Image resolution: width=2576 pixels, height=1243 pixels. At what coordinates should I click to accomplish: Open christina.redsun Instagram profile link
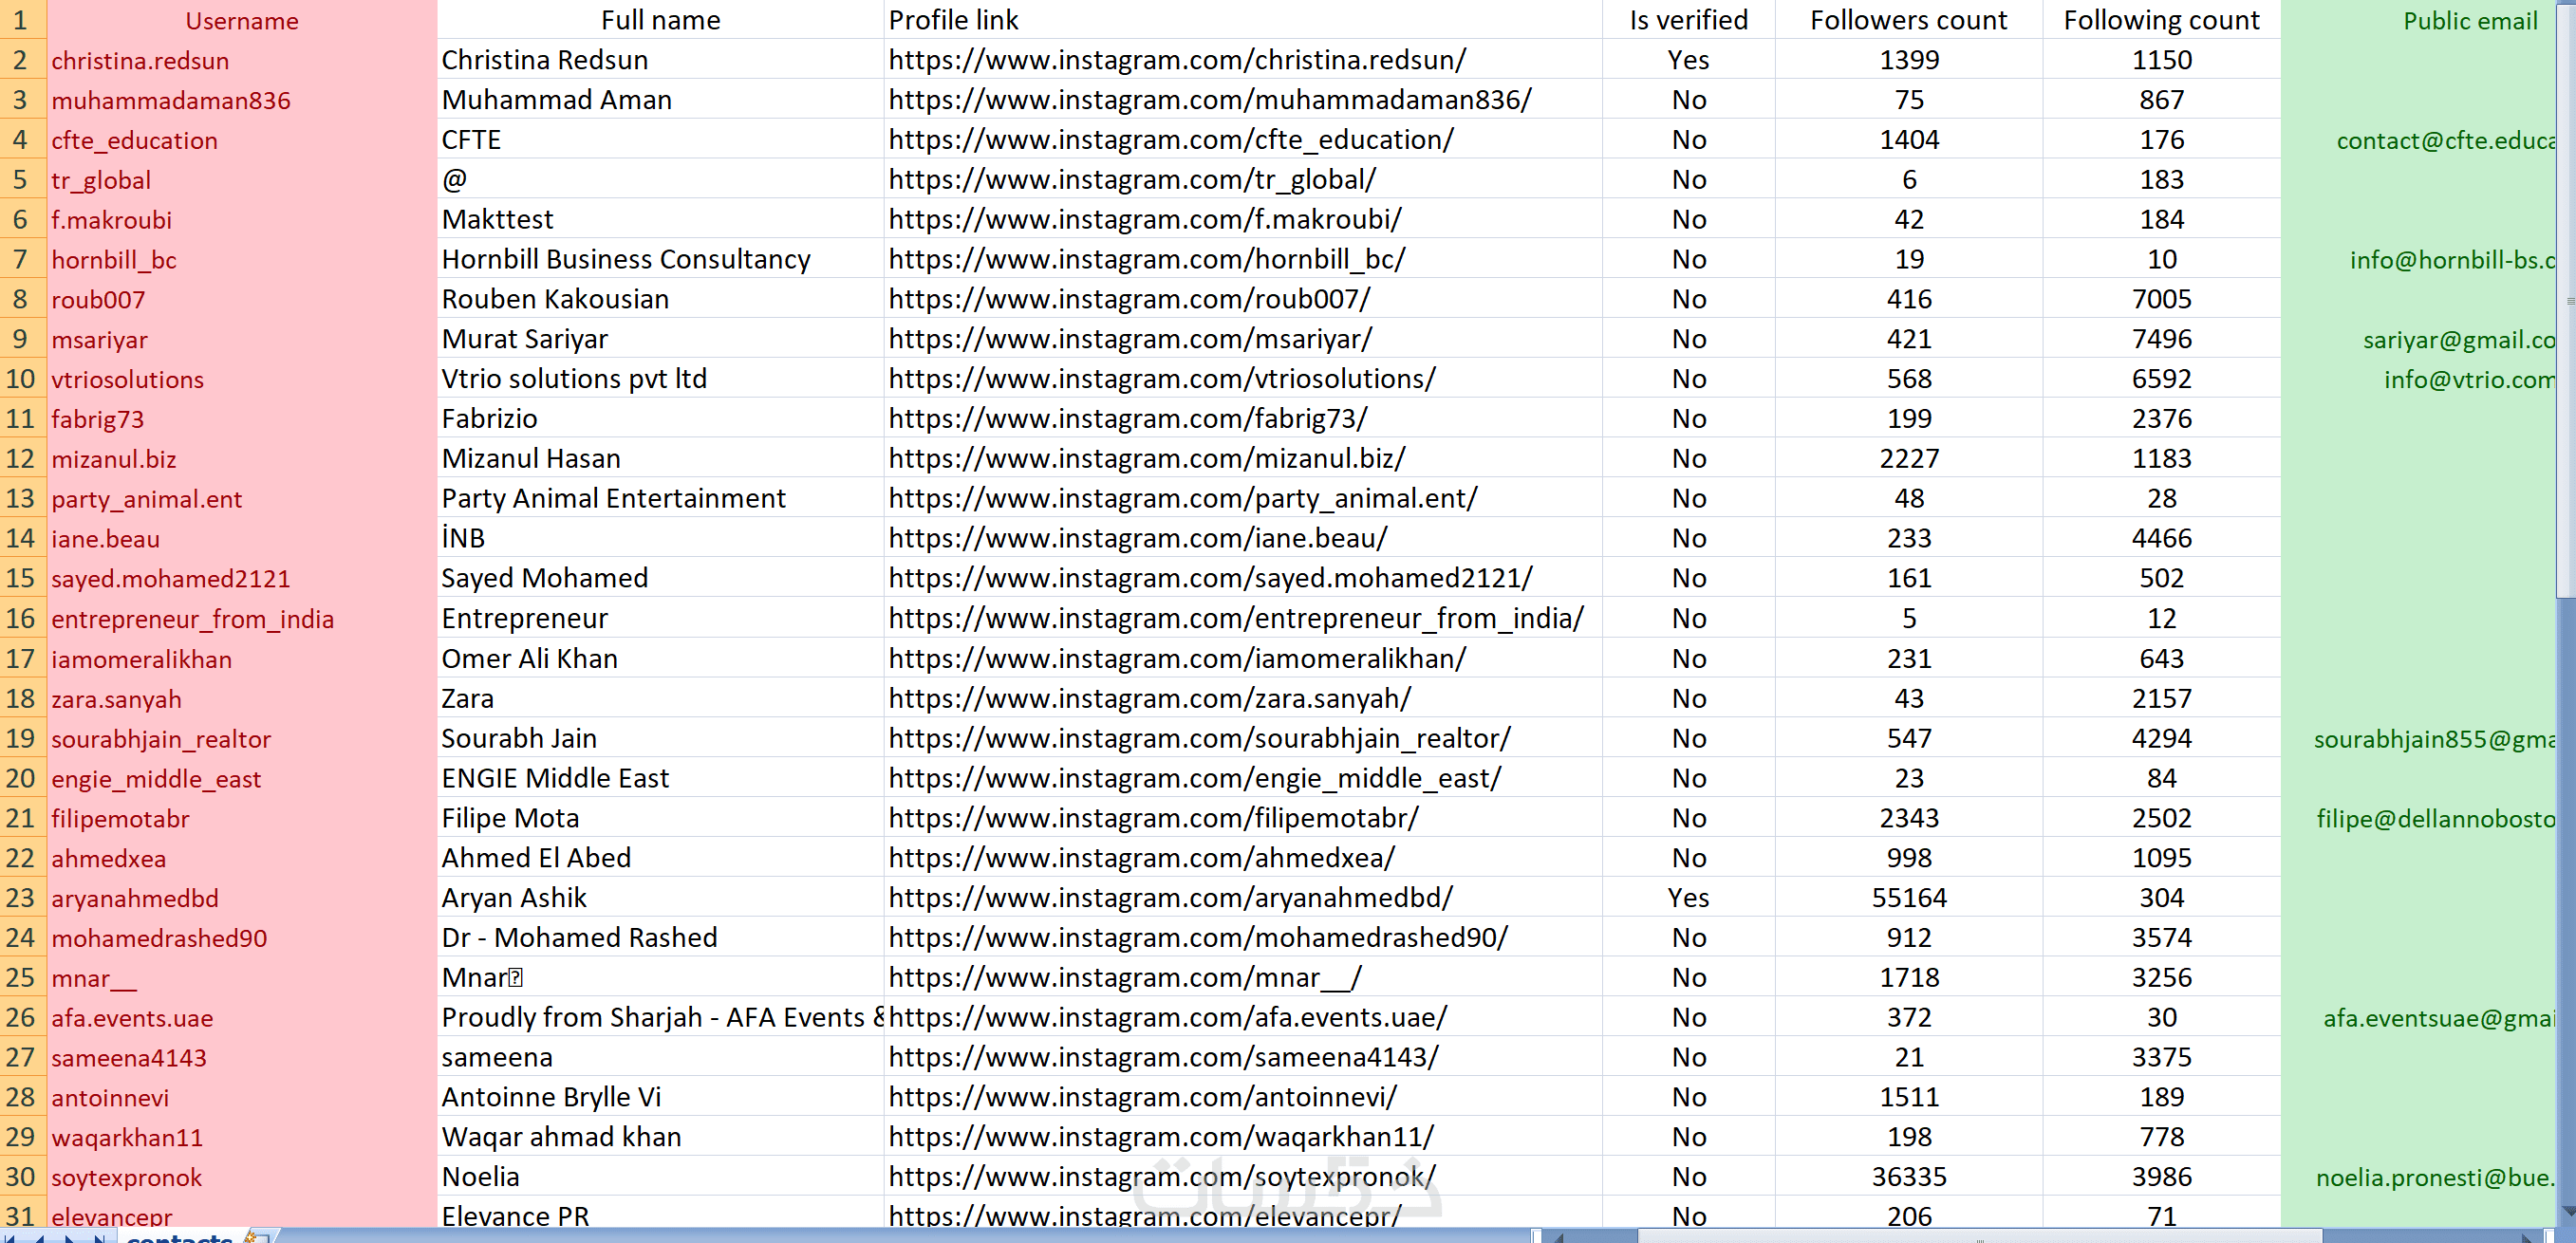click(1176, 60)
